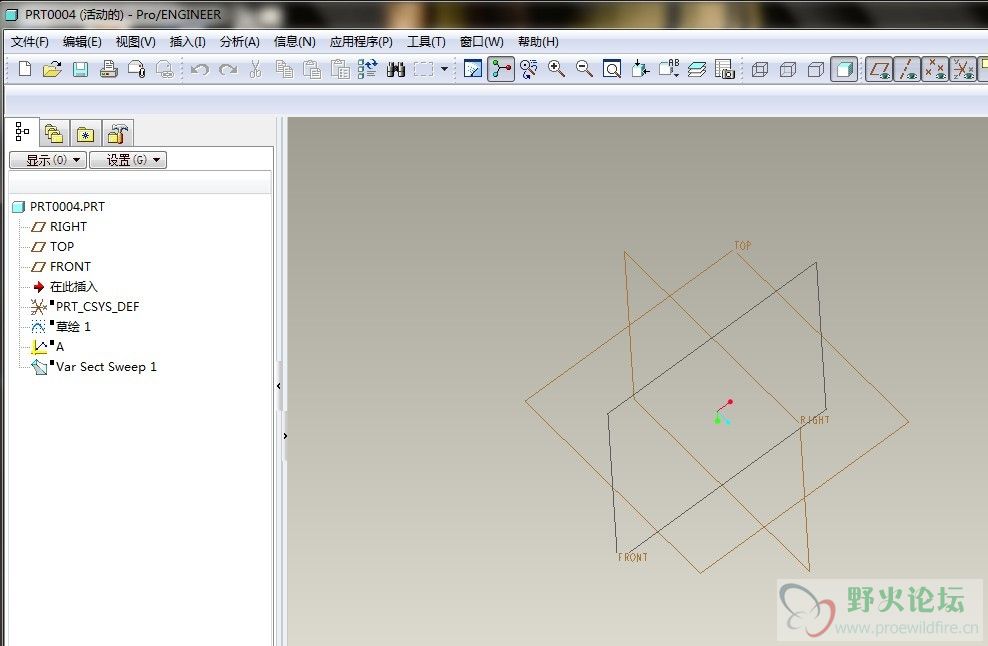Switch to Wireframe display style
988x646 pixels.
click(760, 69)
